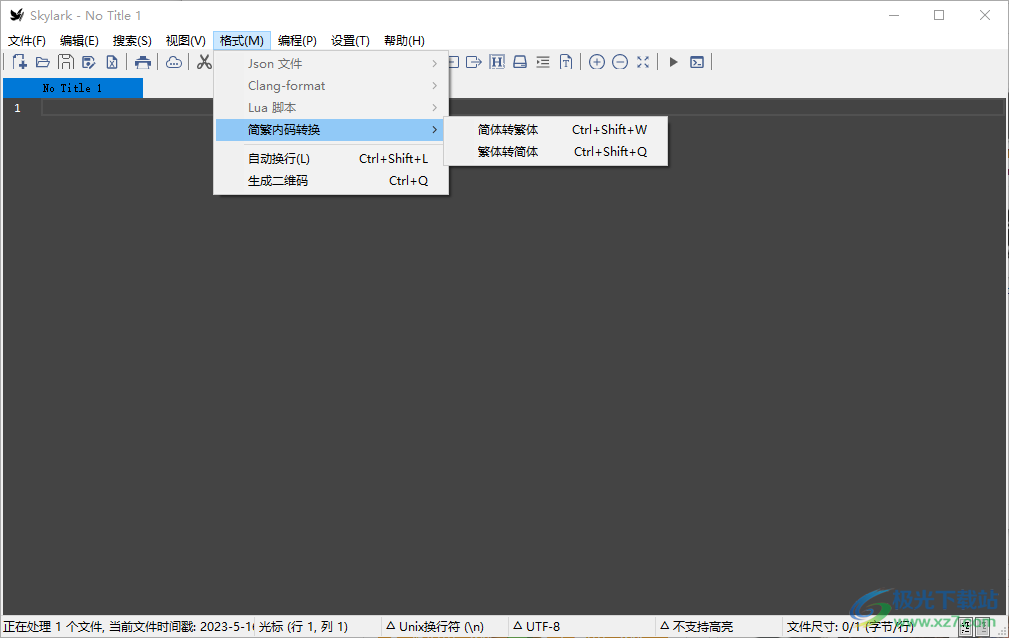Screen dimensions: 1009x638
Task: Click the 文件尺寸 status entry
Action: pos(850,626)
